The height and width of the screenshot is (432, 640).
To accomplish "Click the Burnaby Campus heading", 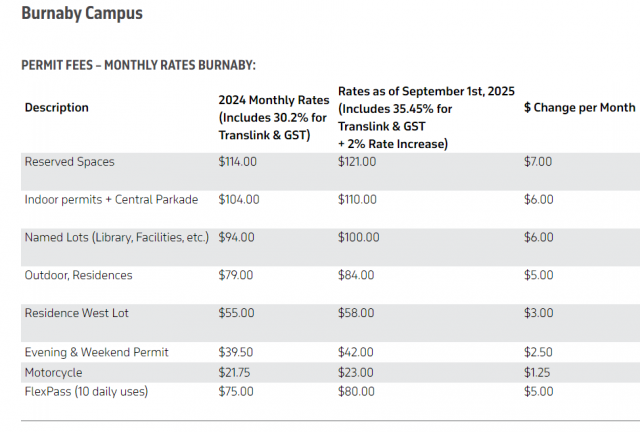I will click(81, 14).
